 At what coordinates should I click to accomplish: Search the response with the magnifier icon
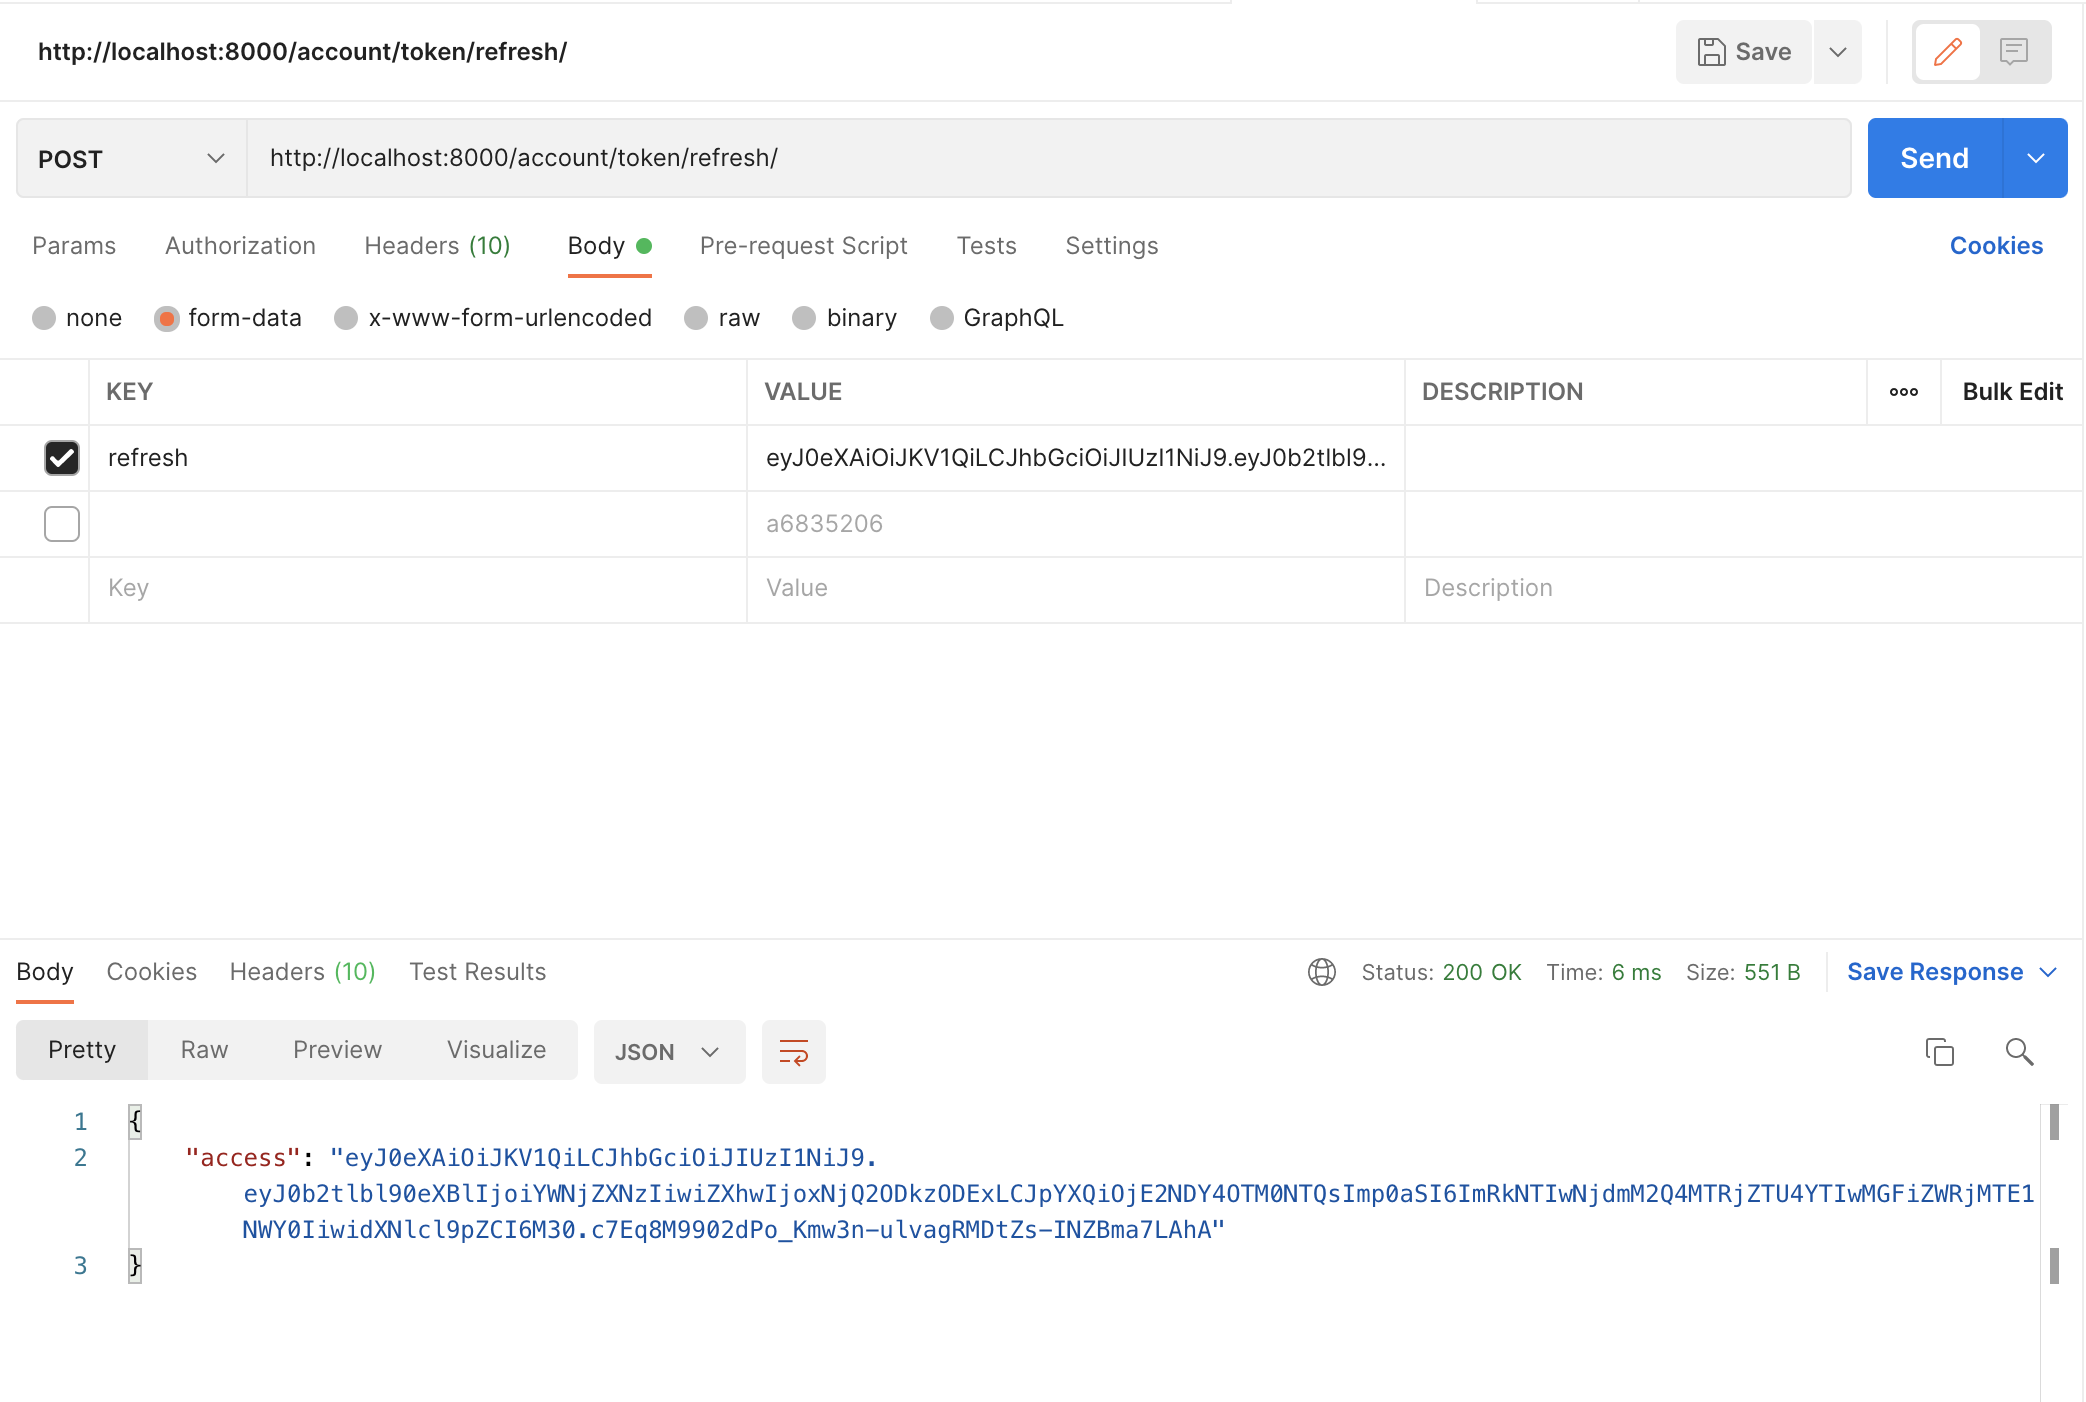point(2019,1052)
